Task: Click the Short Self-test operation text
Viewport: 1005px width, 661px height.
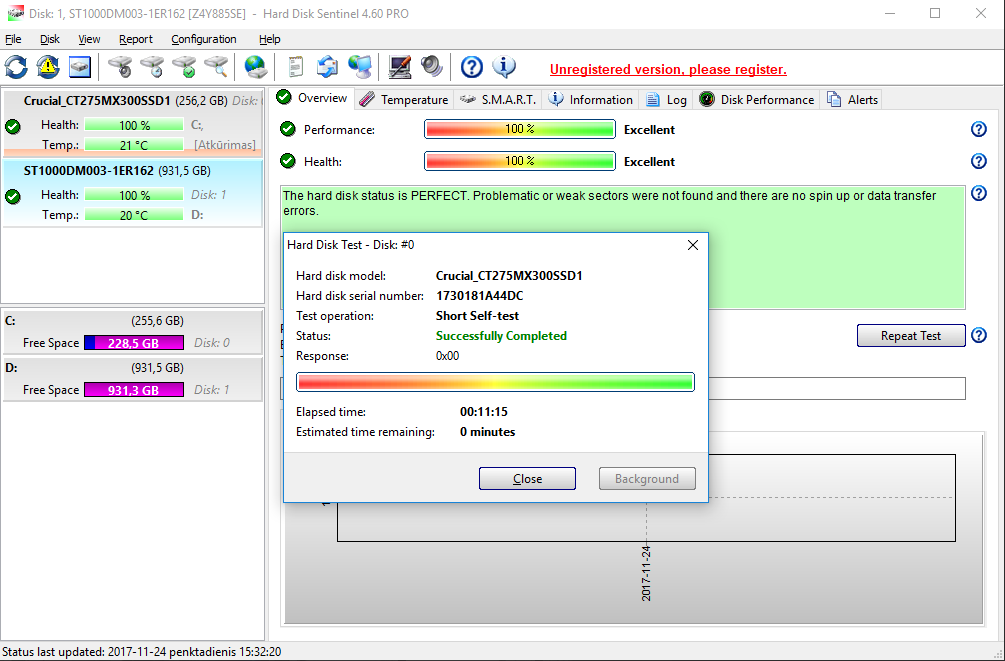Action: (478, 315)
